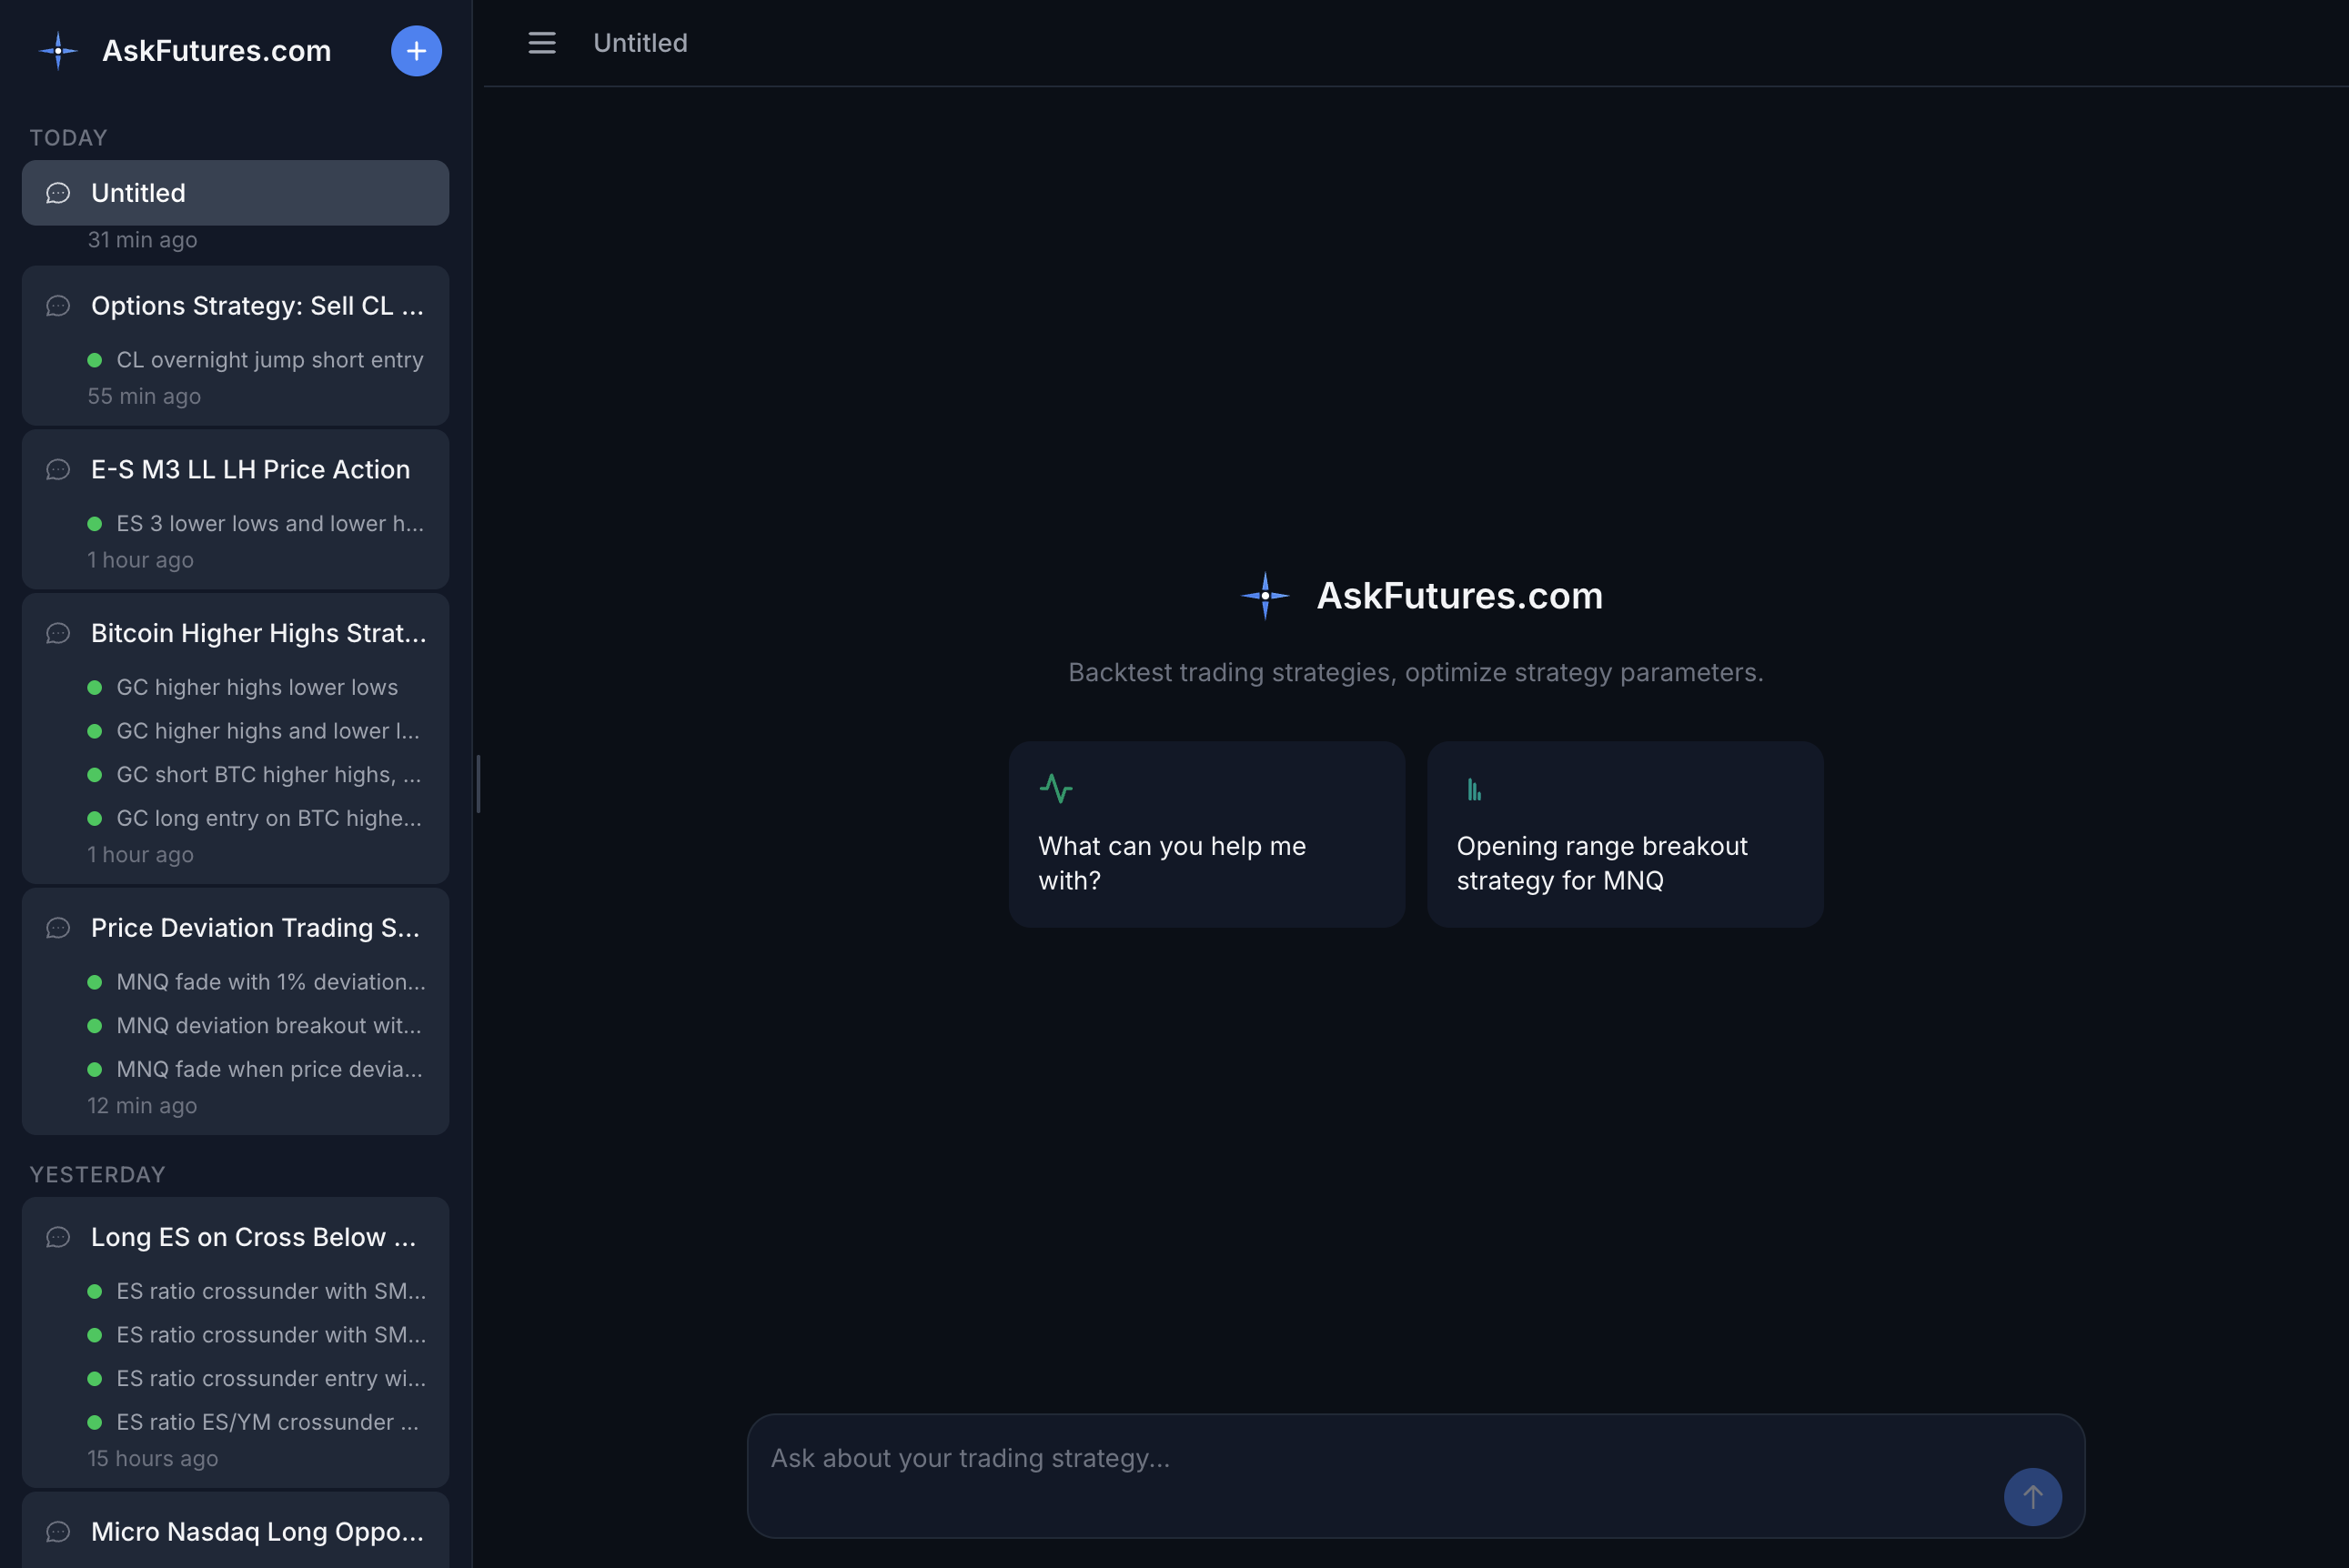Viewport: 2349px width, 1568px height.
Task: Select 'GC long entry on BTC highe...' strategy
Action: pos(255,818)
